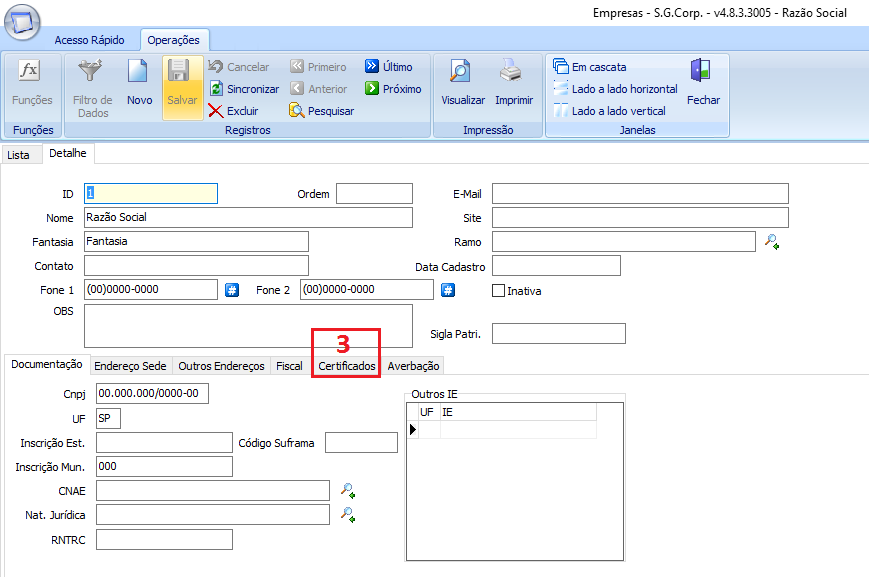Open the Certificados tab
This screenshot has height=577, width=869.
(346, 366)
